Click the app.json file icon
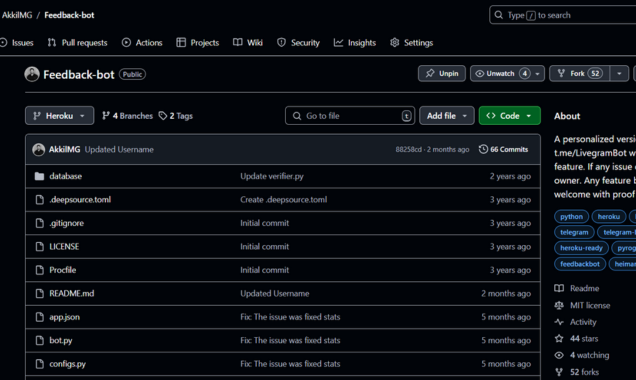The width and height of the screenshot is (636, 380). click(x=39, y=317)
